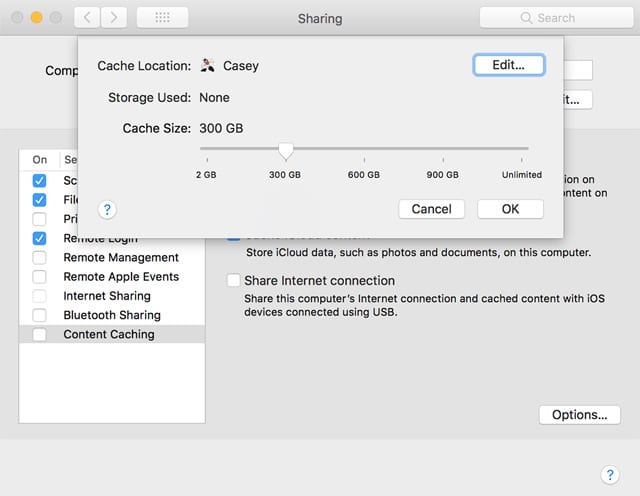
Task: Click the forward navigation arrow in toolbar
Action: pyautogui.click(x=114, y=17)
